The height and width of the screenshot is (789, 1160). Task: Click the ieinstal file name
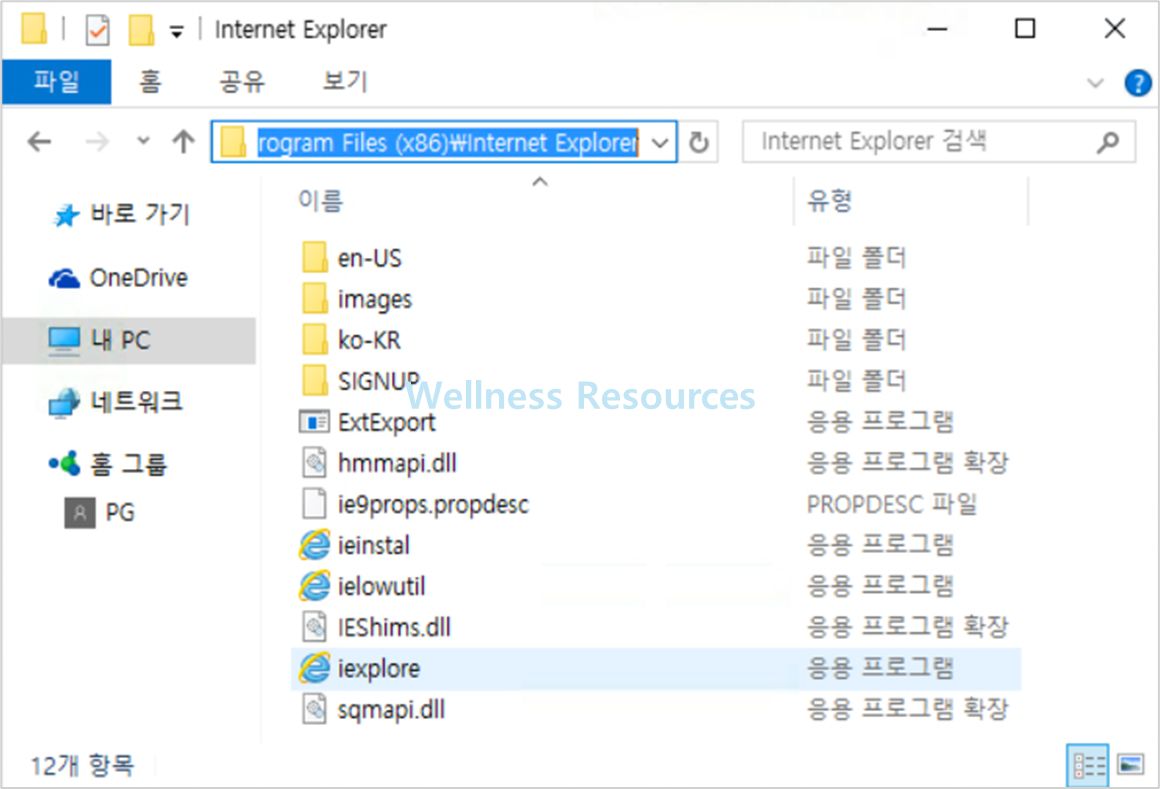point(374,545)
